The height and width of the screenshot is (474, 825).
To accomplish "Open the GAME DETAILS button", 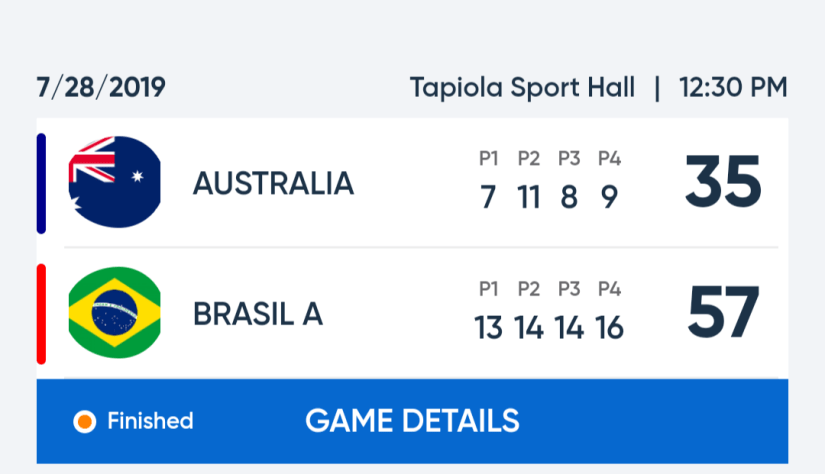I will (412, 421).
